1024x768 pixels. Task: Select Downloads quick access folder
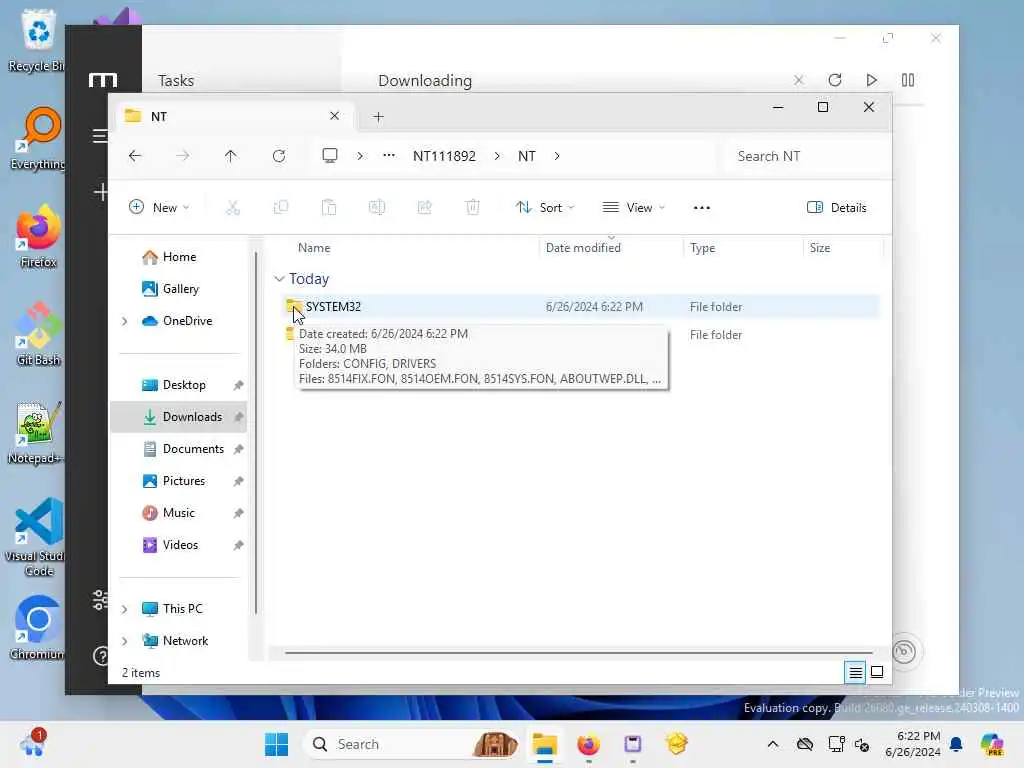[x=179, y=417]
